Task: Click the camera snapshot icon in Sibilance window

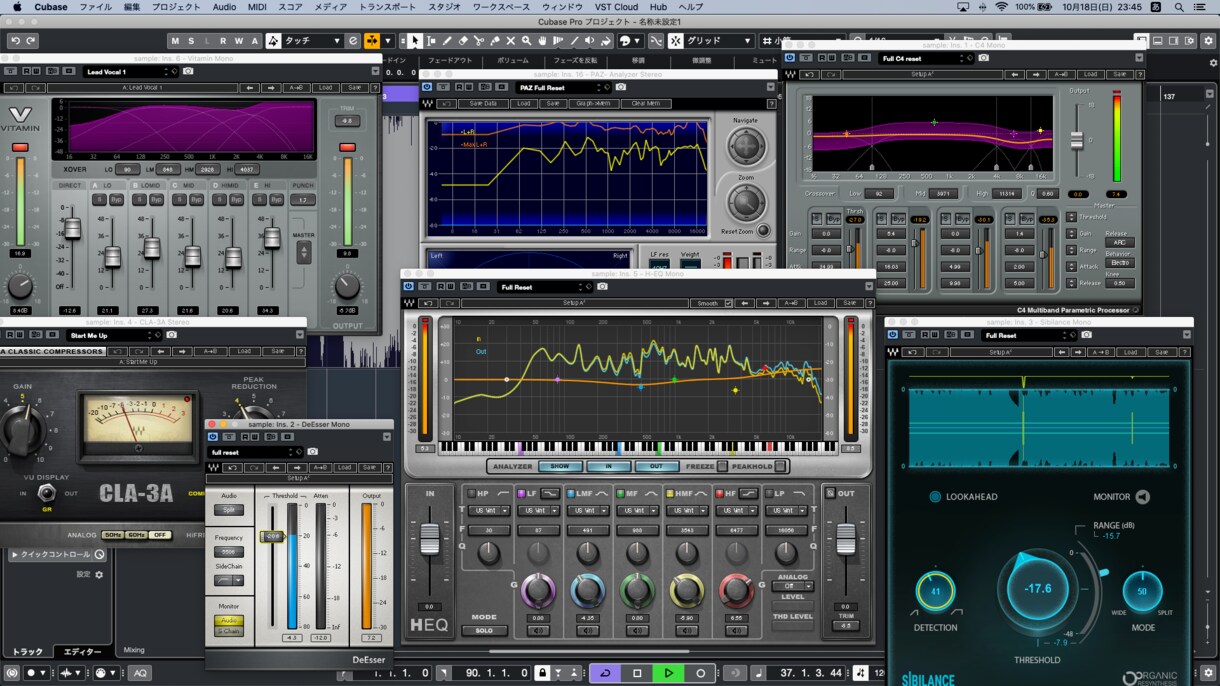Action: [1086, 336]
